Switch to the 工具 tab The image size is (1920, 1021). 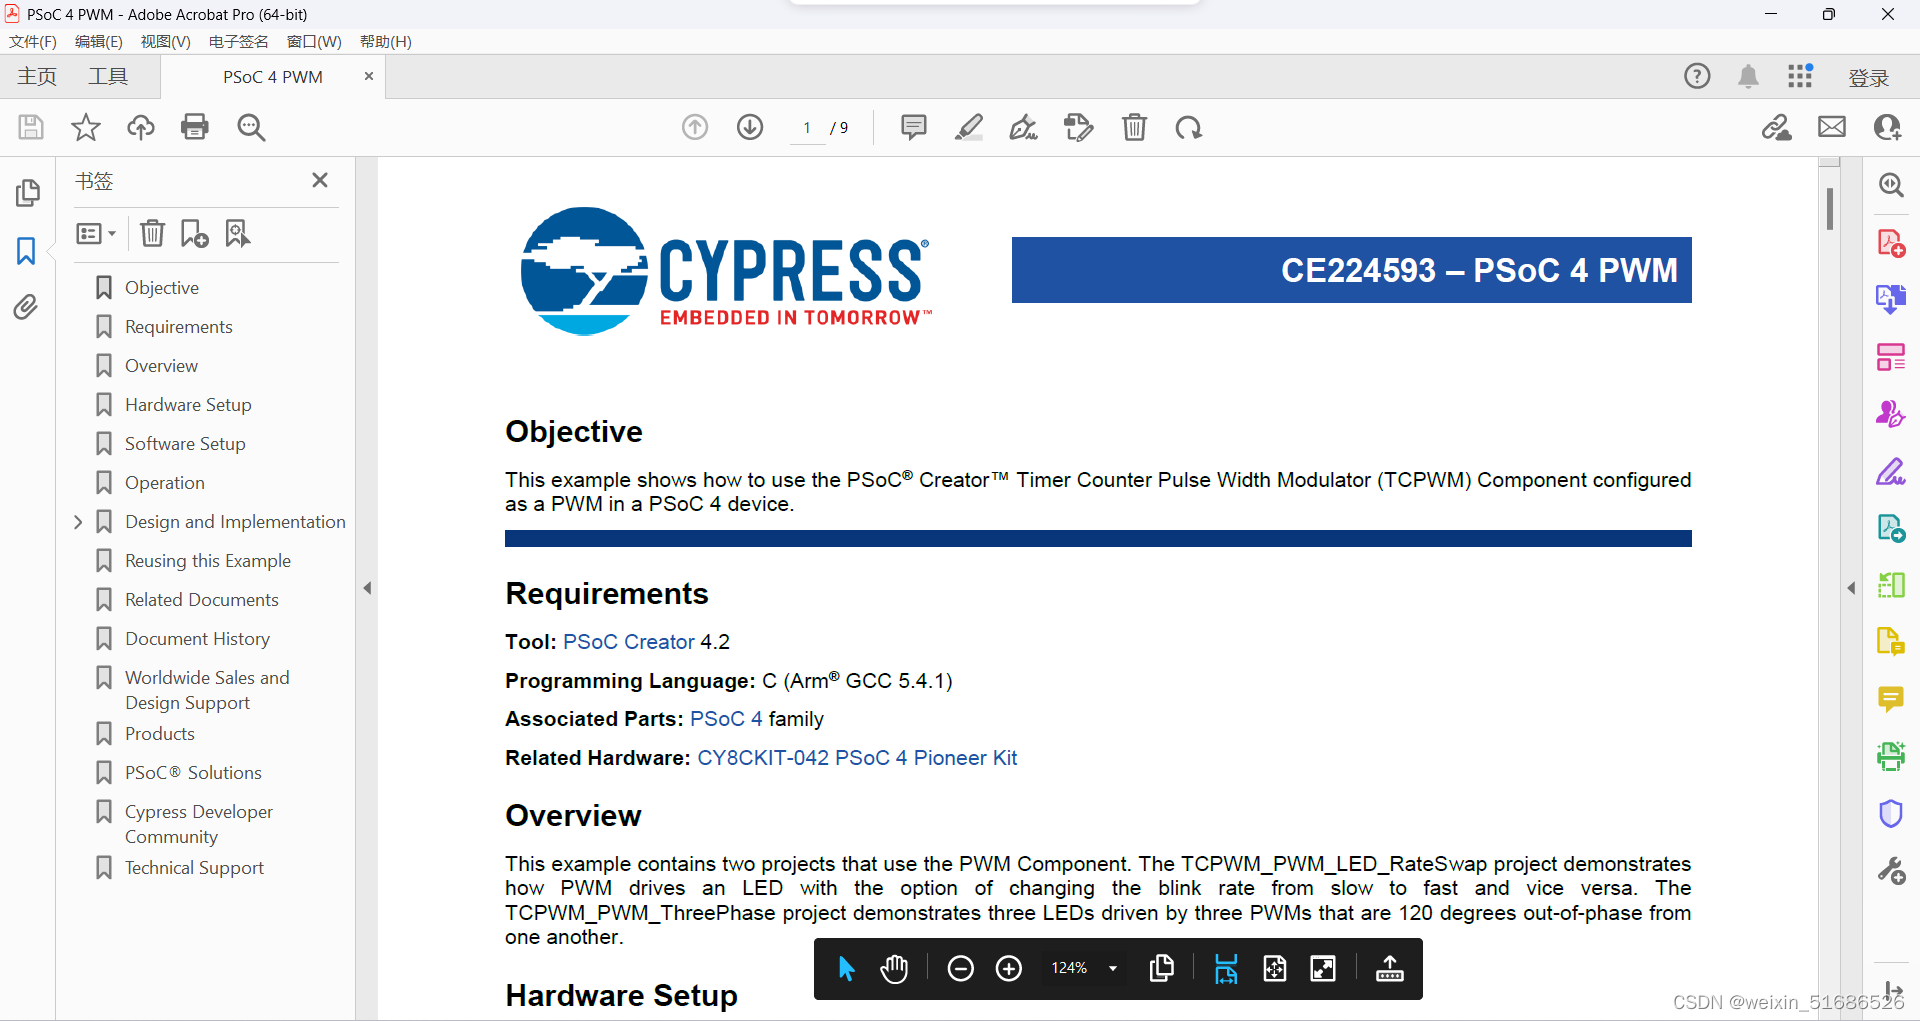pos(108,77)
